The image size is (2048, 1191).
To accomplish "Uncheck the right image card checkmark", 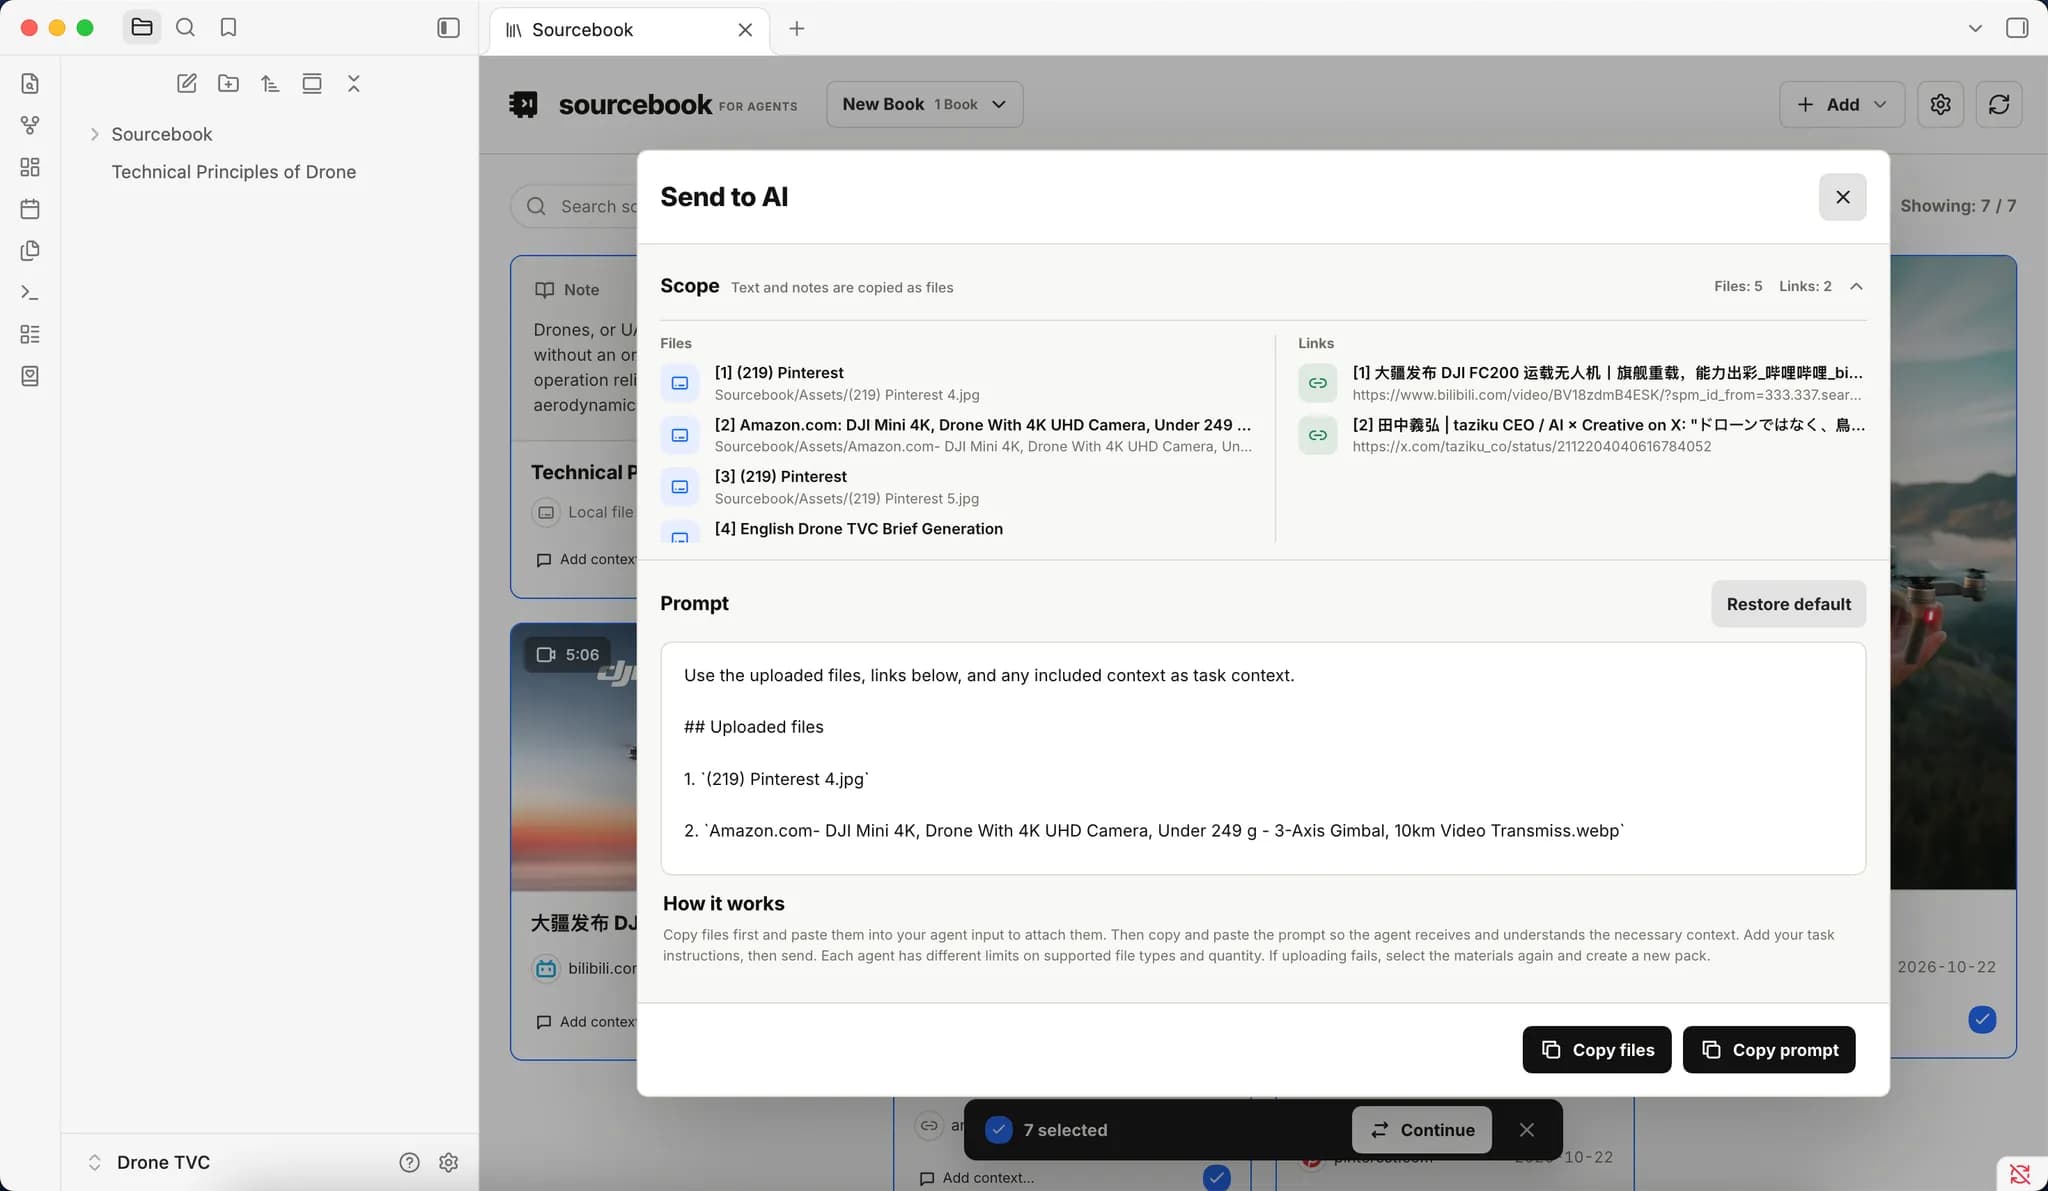I will (x=1982, y=1019).
